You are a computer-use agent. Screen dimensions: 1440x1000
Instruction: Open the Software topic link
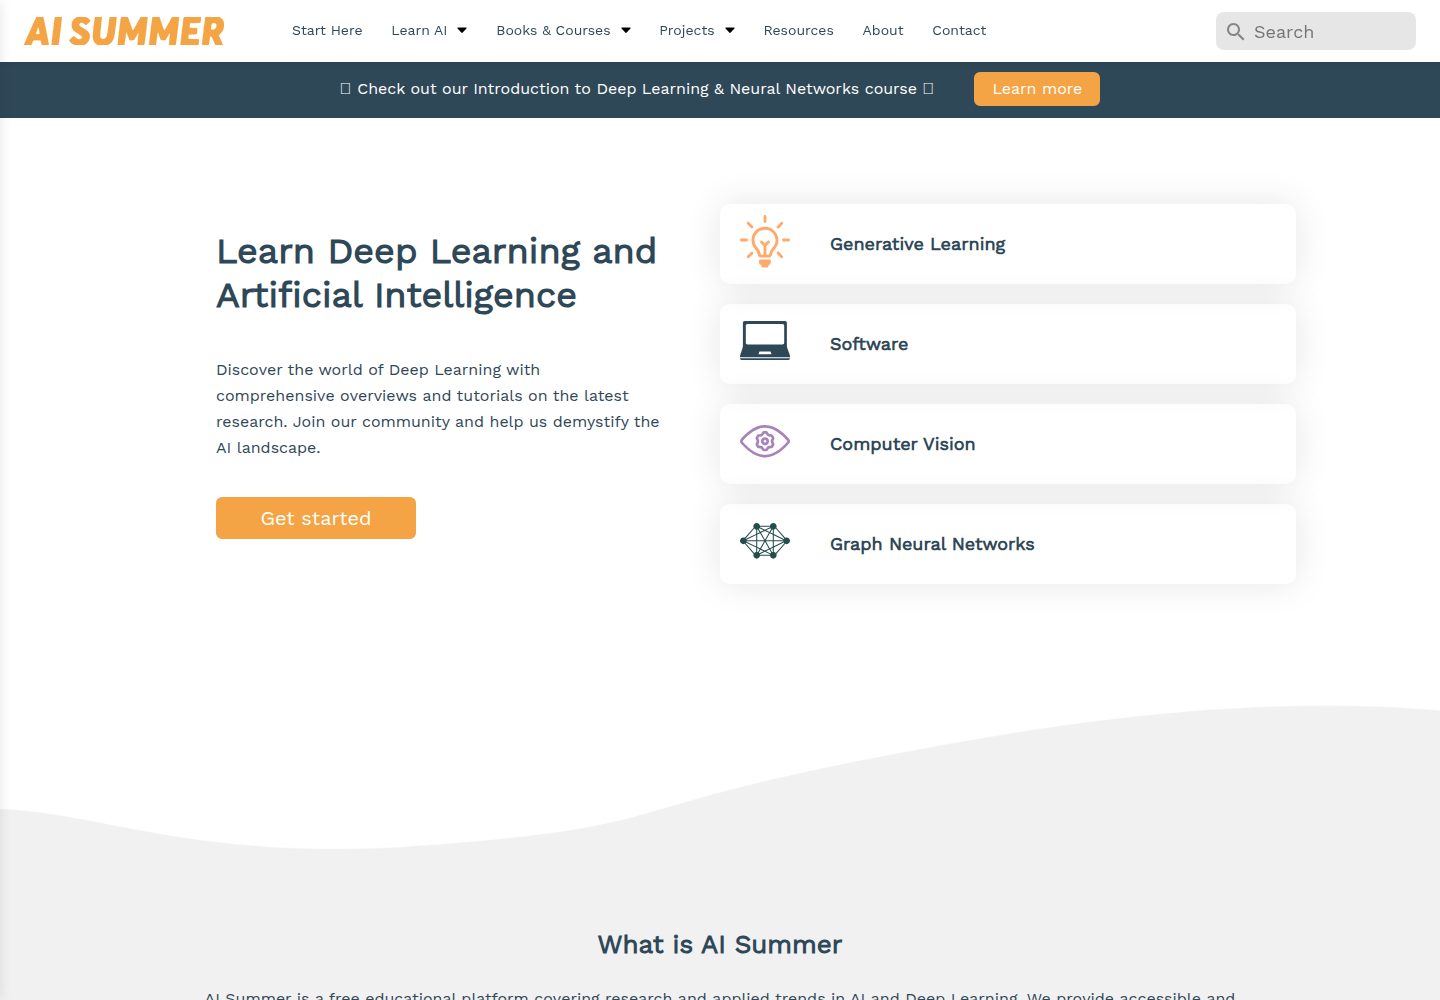pyautogui.click(x=1008, y=344)
